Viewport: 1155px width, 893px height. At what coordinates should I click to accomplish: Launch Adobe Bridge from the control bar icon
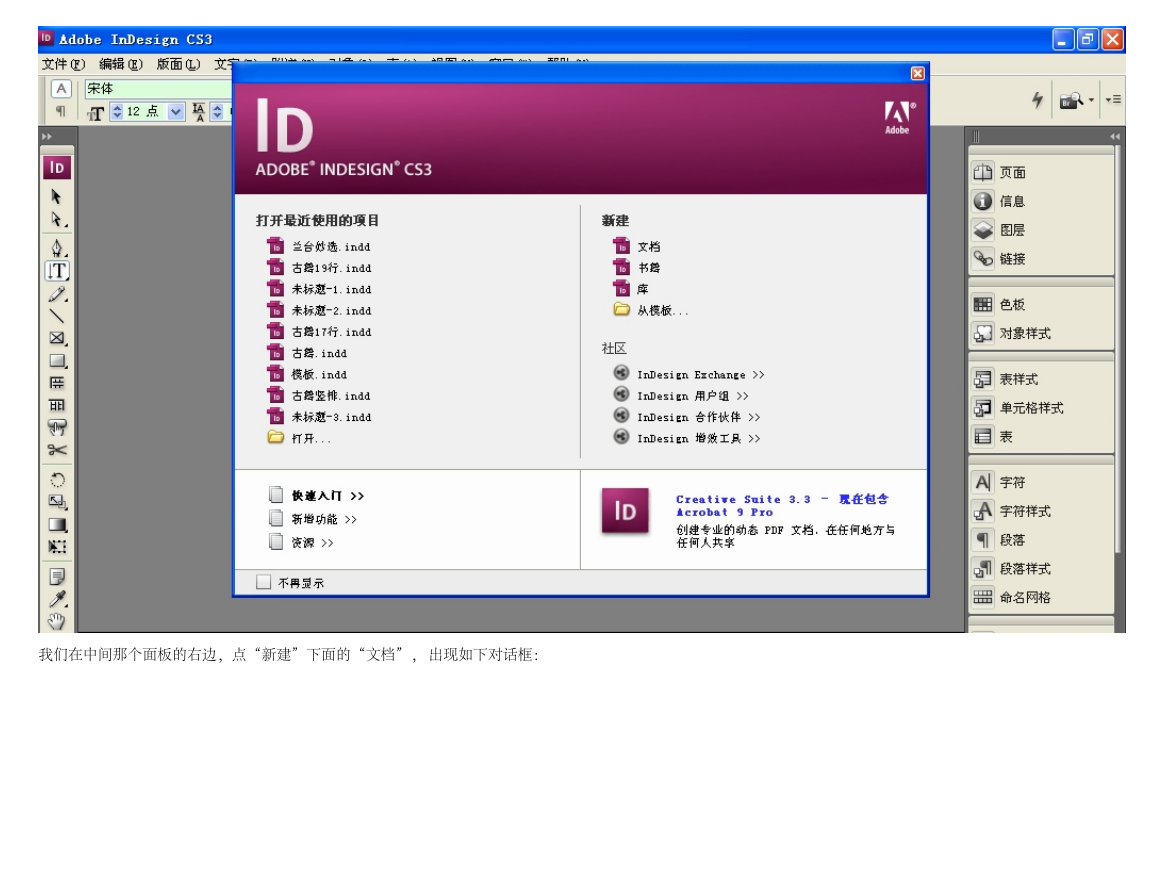[x=1072, y=100]
